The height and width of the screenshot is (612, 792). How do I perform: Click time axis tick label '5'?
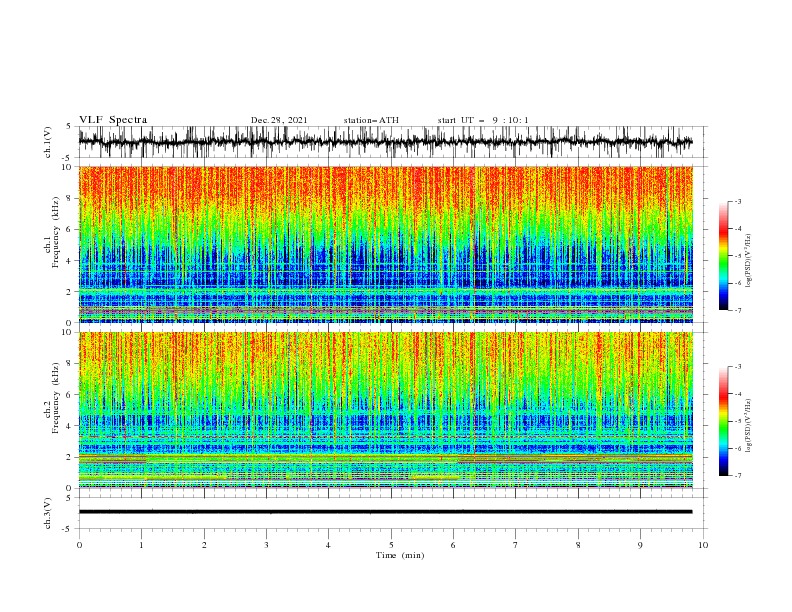pyautogui.click(x=391, y=545)
